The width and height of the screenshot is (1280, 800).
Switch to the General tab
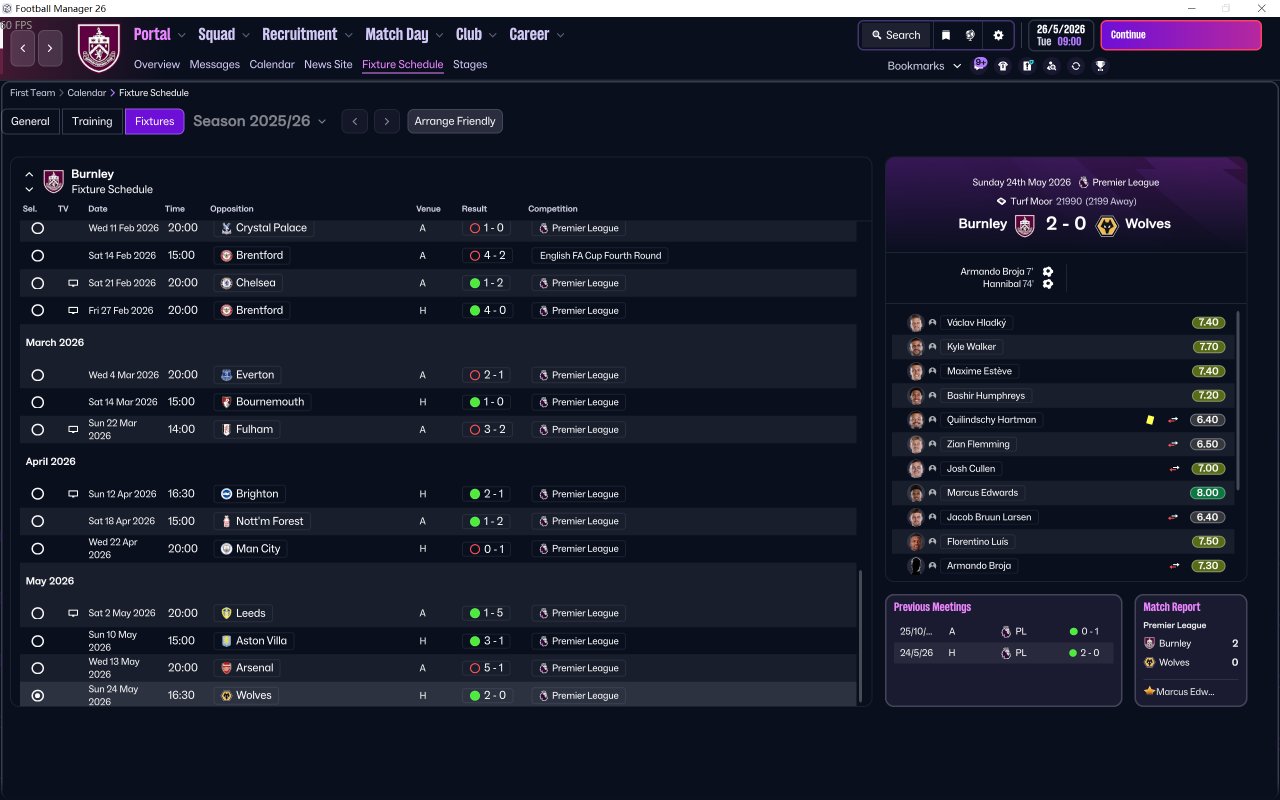coord(30,121)
